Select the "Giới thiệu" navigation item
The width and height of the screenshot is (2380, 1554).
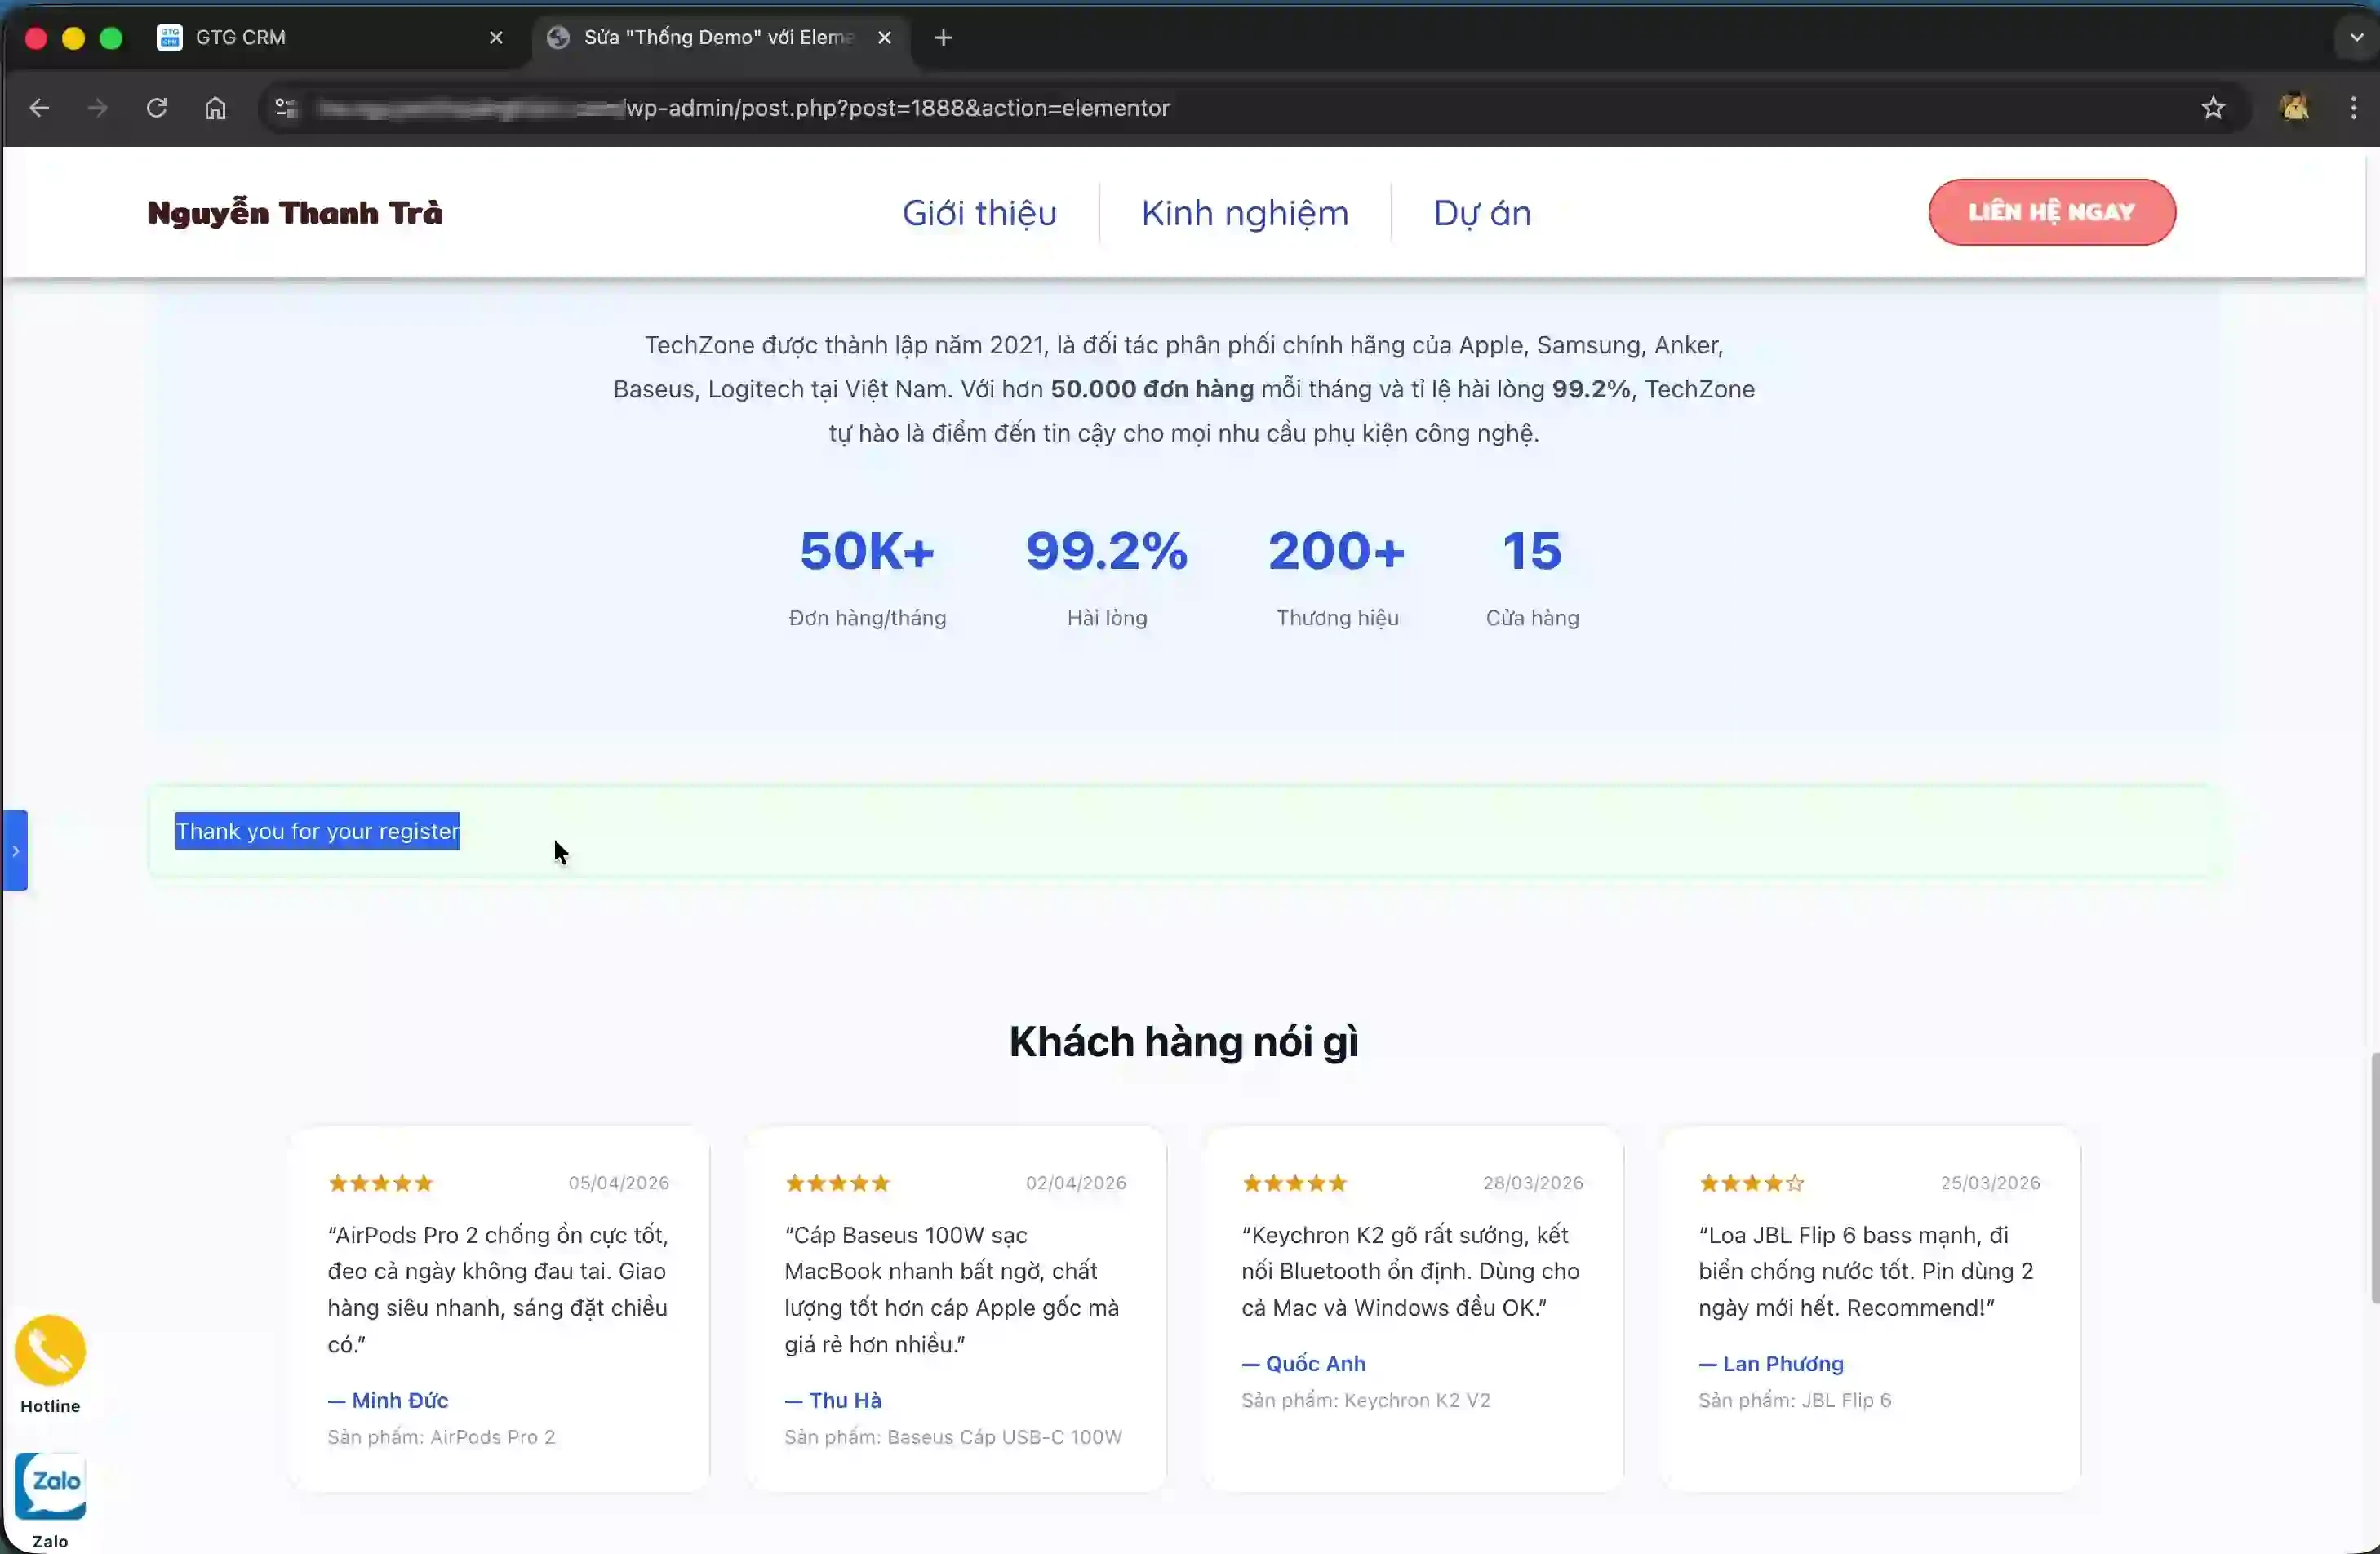point(979,212)
